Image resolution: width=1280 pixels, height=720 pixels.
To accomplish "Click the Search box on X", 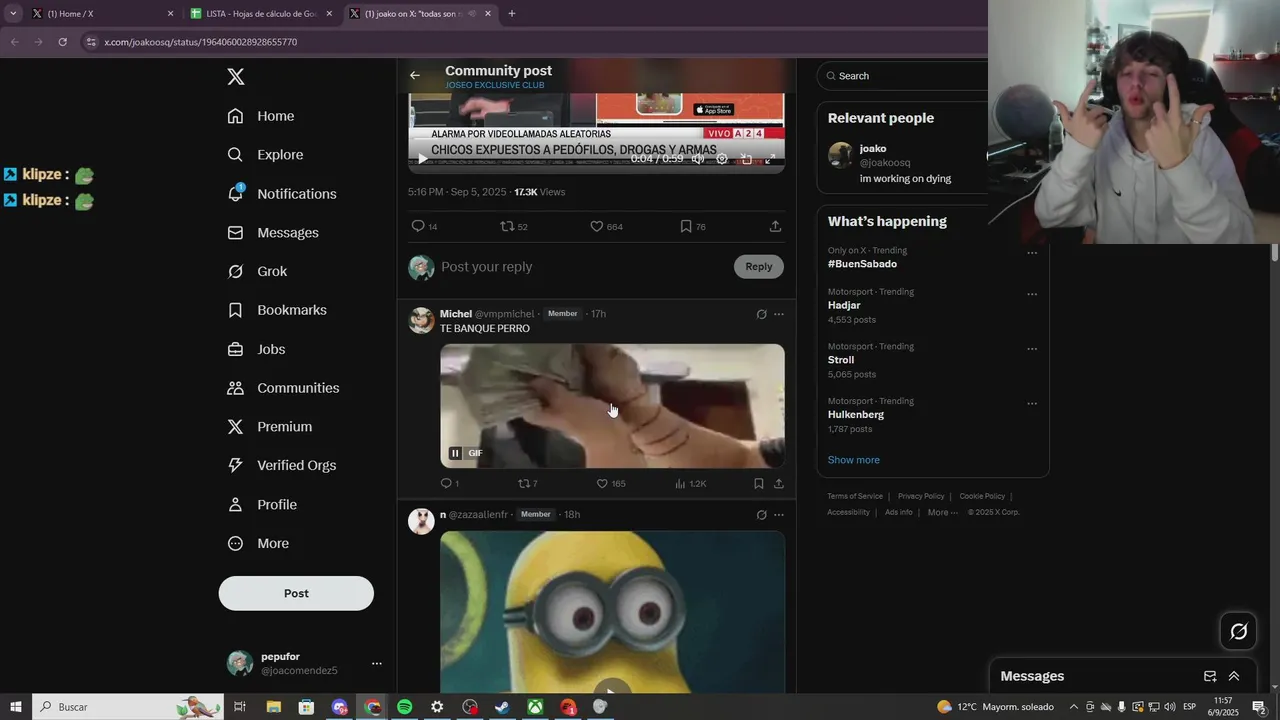I will [x=905, y=76].
